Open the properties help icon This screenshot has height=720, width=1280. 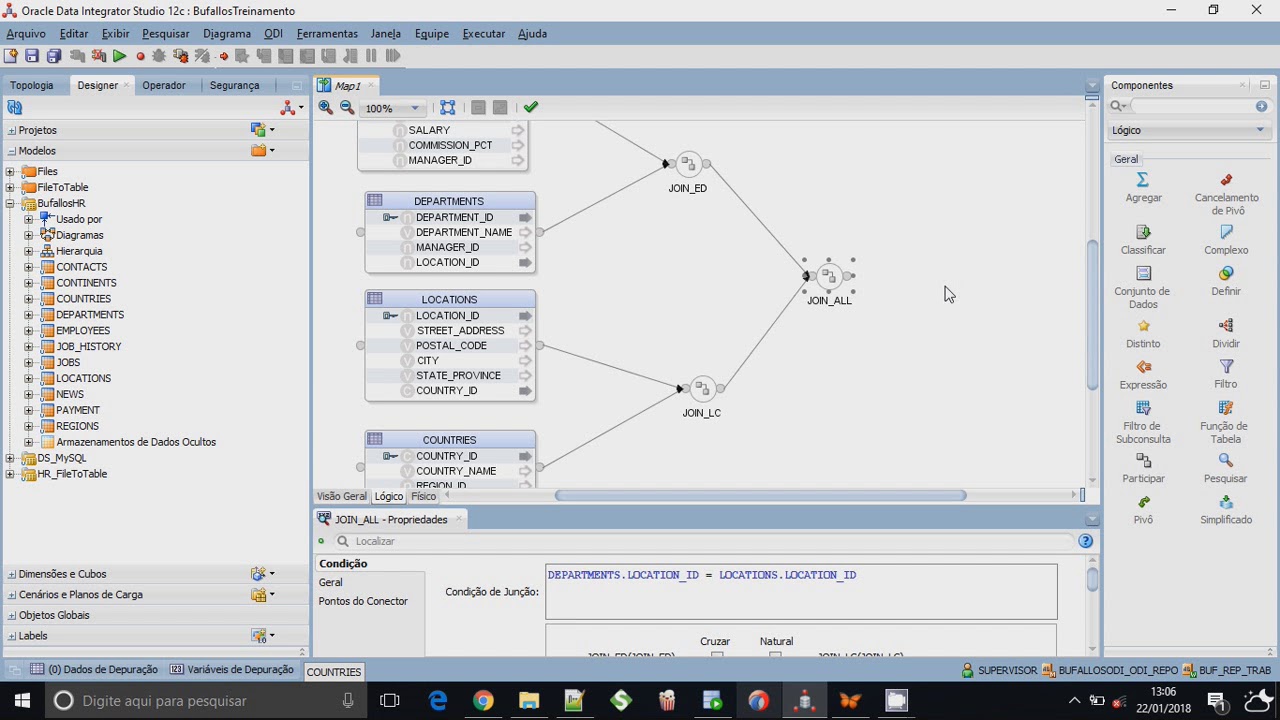tap(1085, 541)
